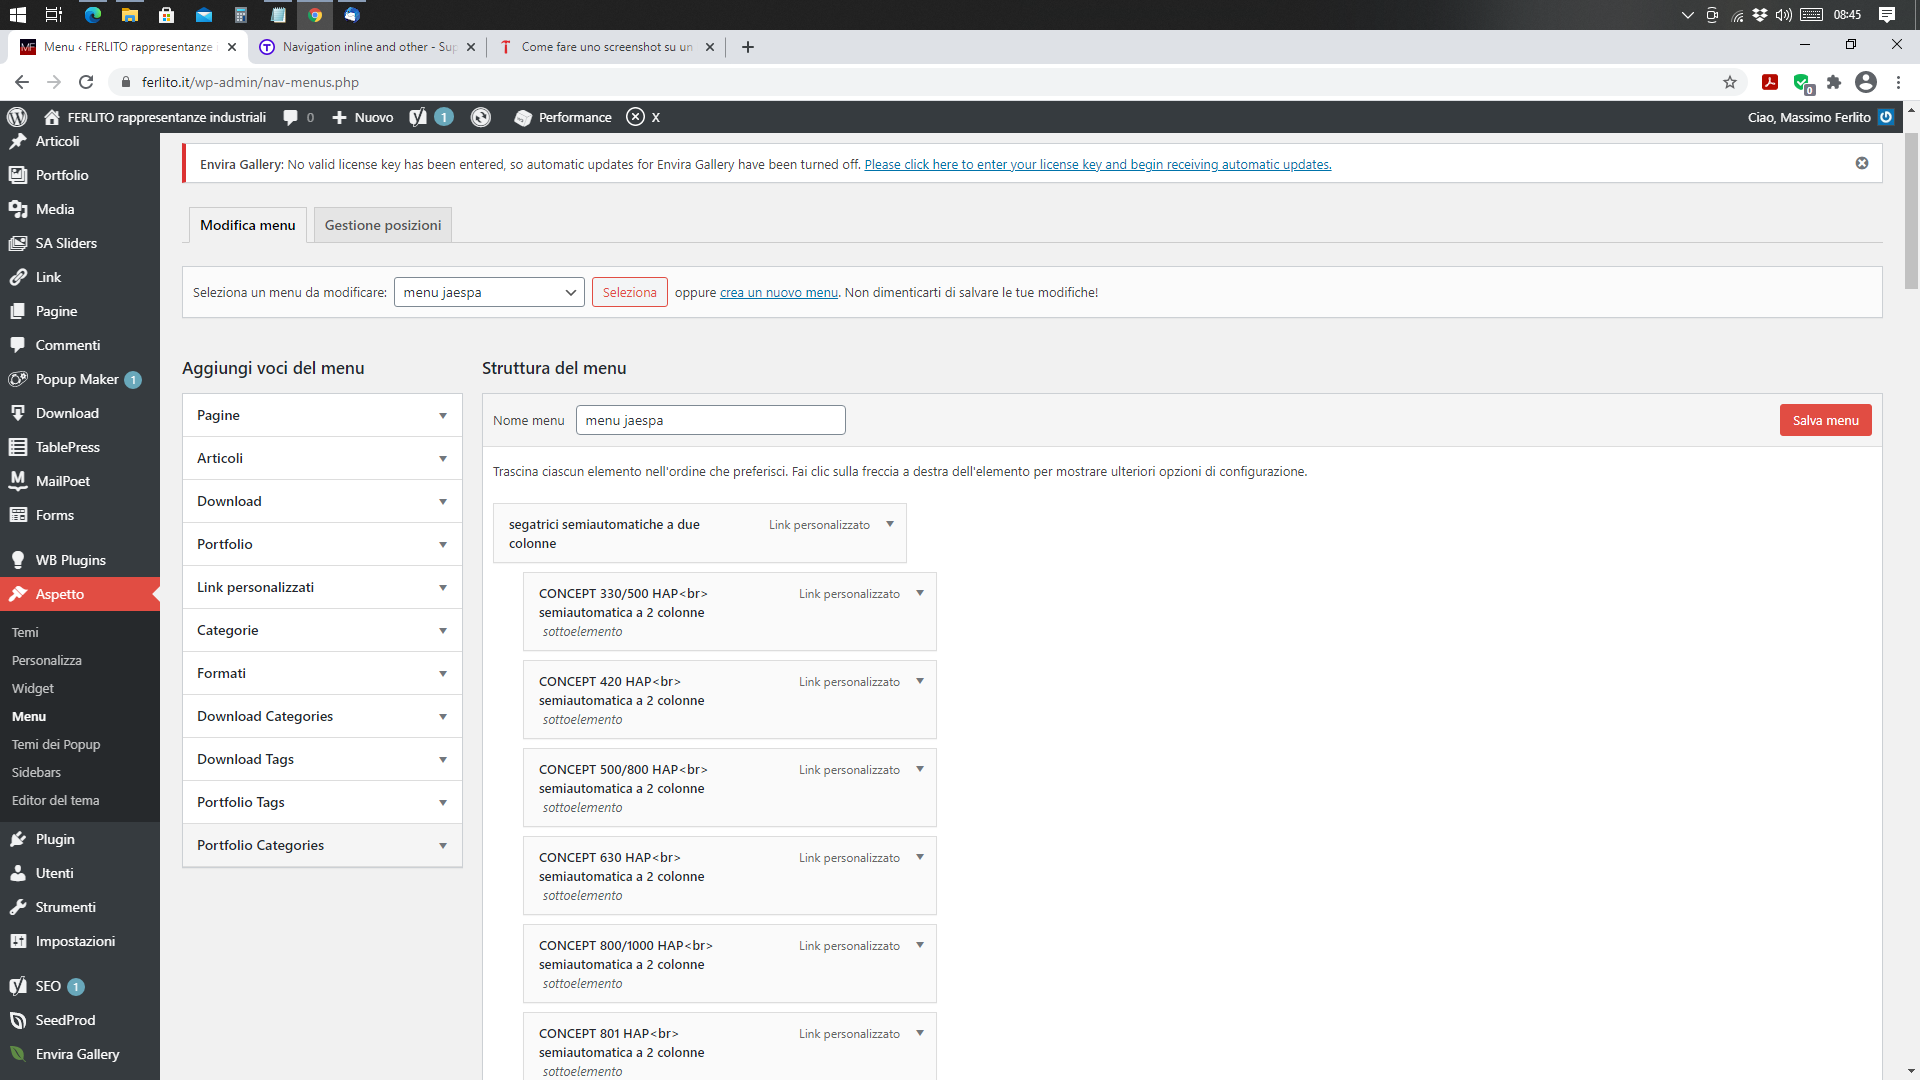
Task: Open the Chrome profile avatar icon
Action: 1866,82
